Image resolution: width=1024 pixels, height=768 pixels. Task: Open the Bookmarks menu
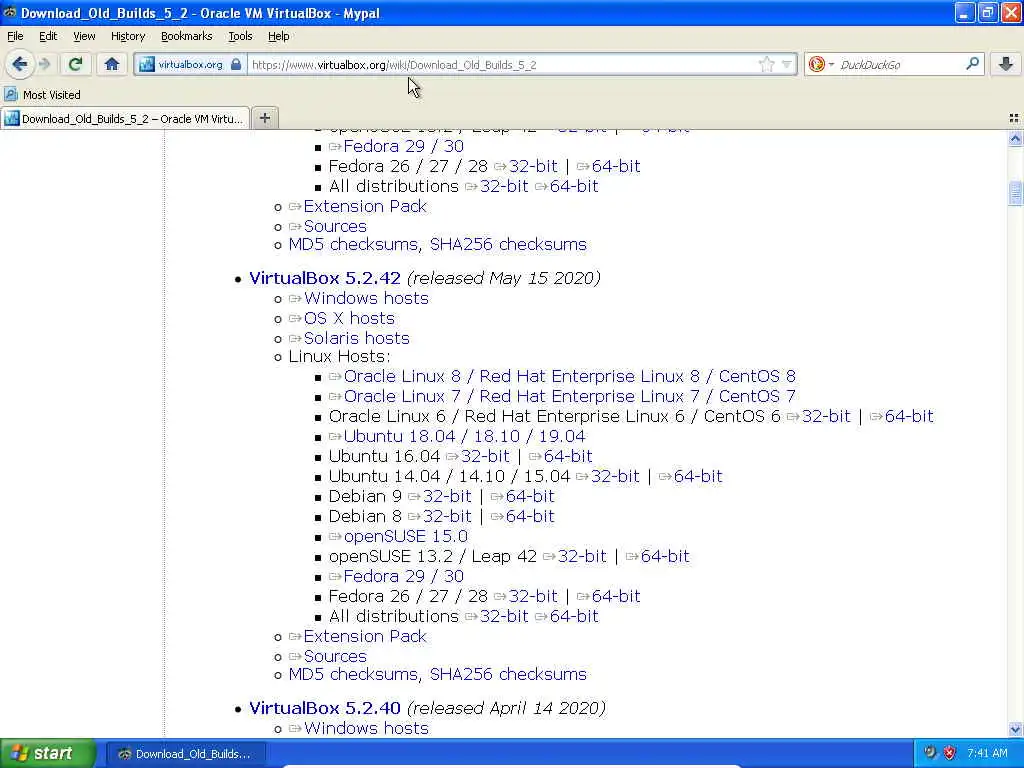[186, 37]
